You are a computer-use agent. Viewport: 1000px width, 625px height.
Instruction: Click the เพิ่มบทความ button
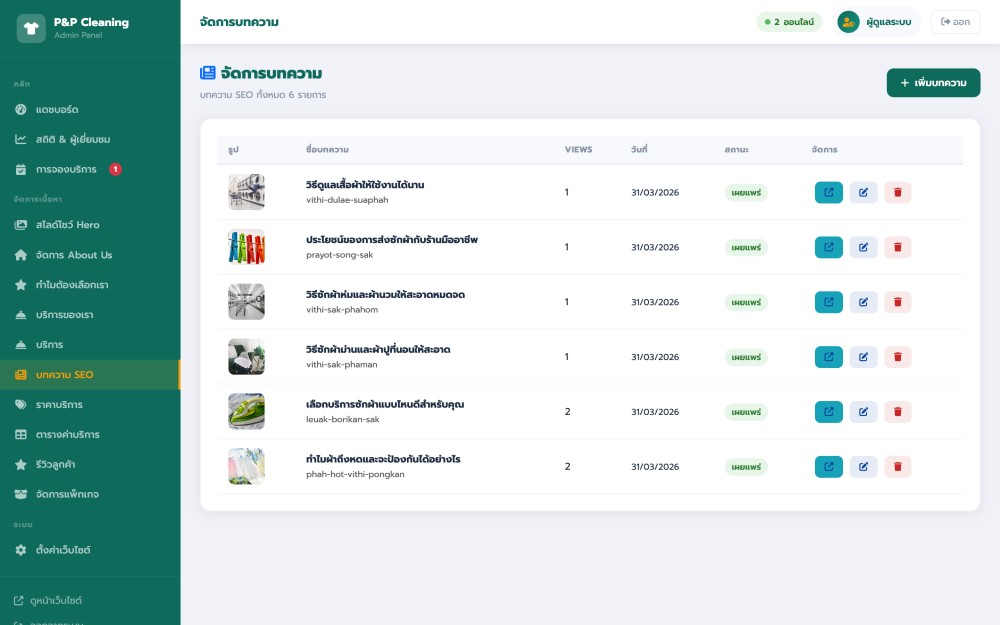pos(933,83)
